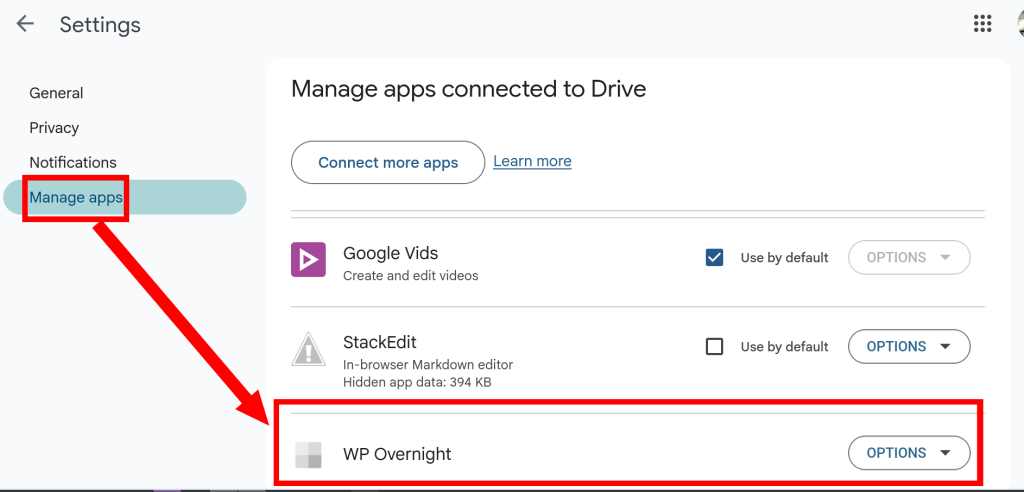Click the Google Vids app icon

click(x=309, y=259)
